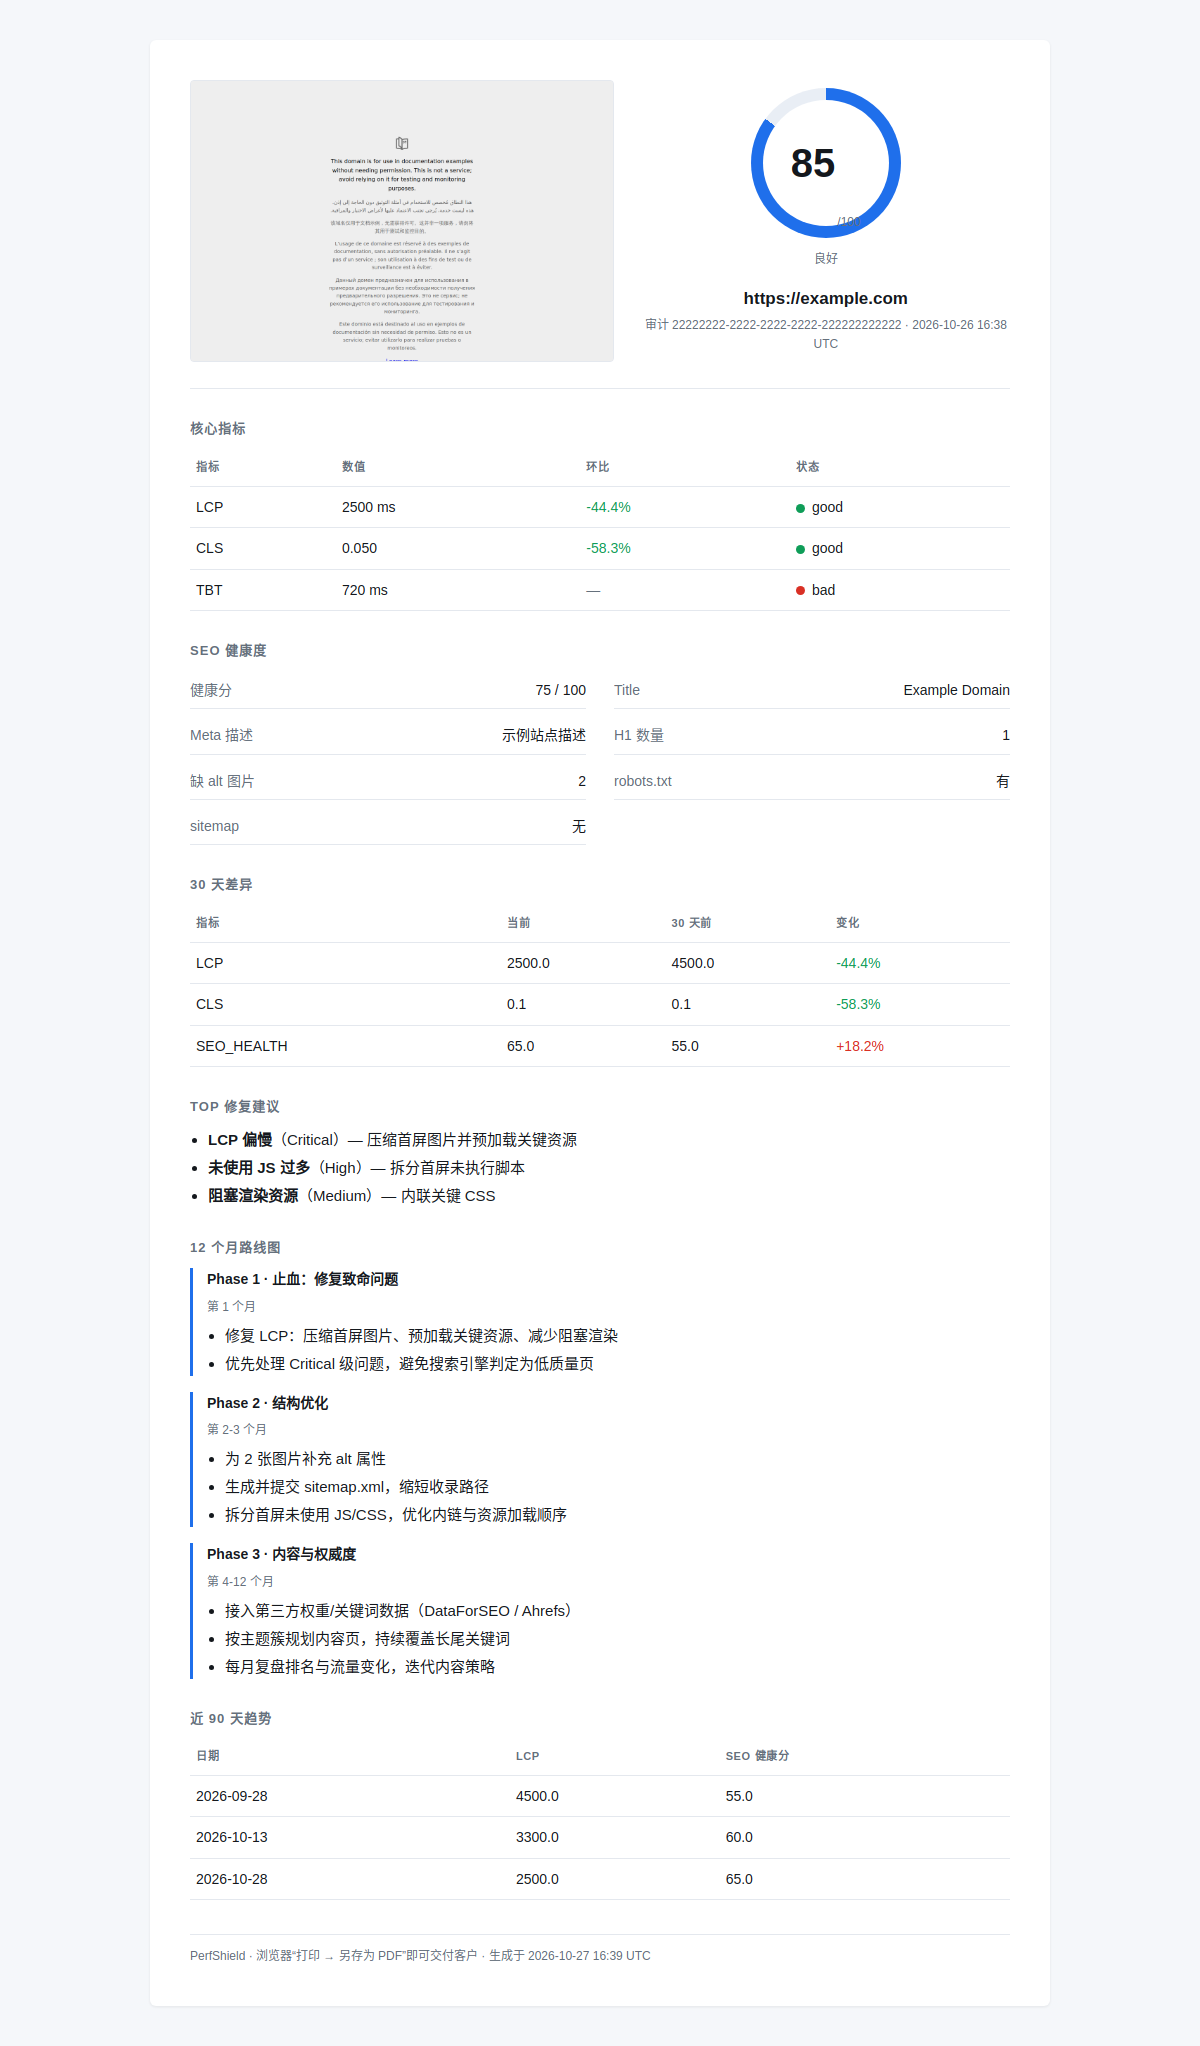Click the bad status label for TBT
This screenshot has height=2046, width=1200.
(823, 590)
